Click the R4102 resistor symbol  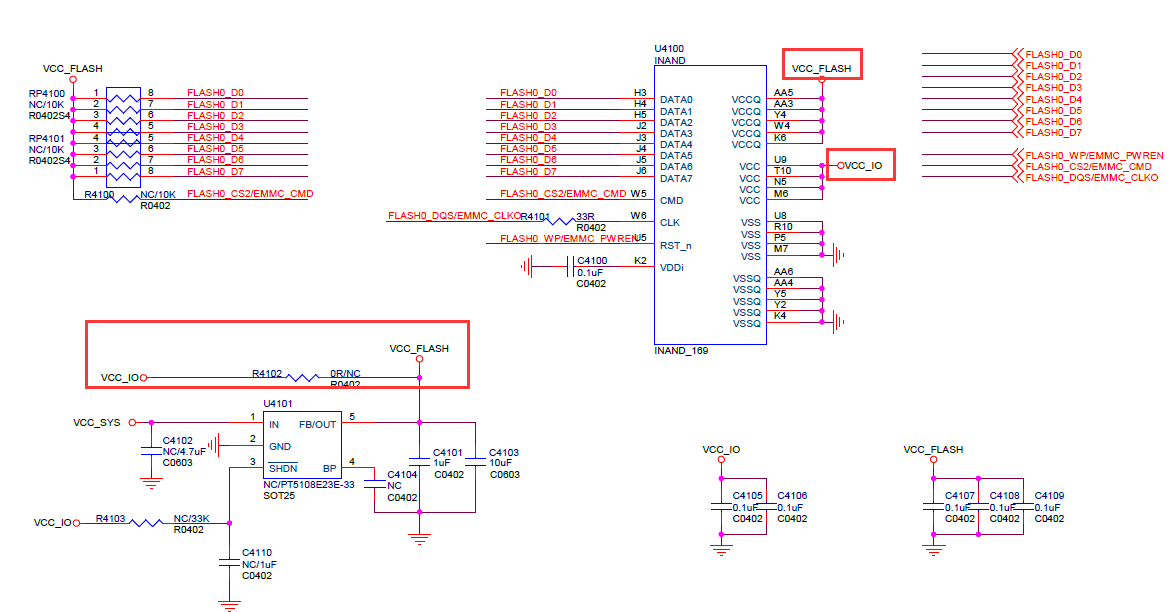click(303, 378)
